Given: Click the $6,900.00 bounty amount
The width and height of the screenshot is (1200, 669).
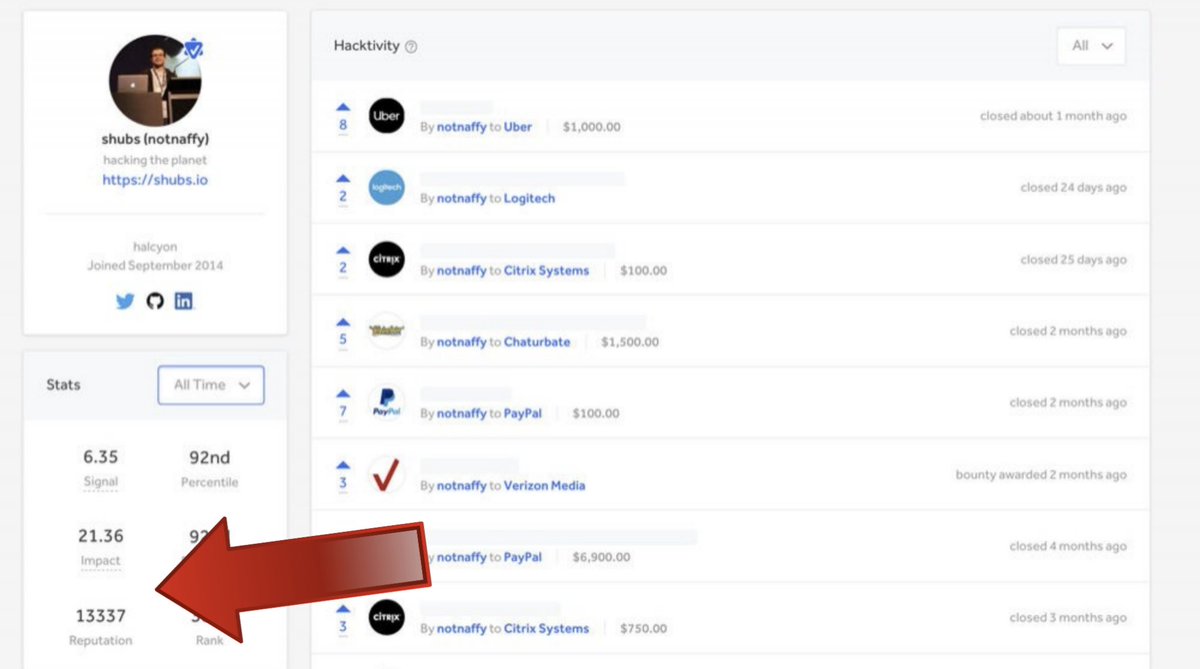Looking at the screenshot, I should coord(602,557).
